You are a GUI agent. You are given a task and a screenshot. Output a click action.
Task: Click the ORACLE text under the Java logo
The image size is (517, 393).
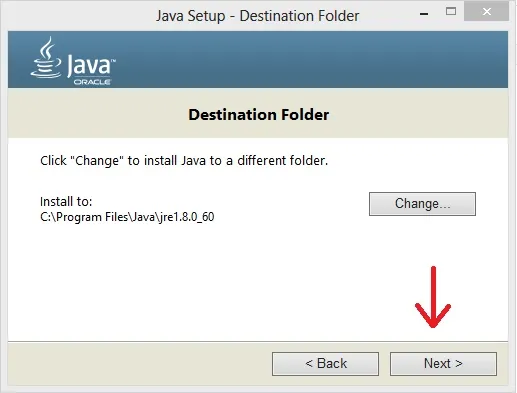pyautogui.click(x=92, y=82)
